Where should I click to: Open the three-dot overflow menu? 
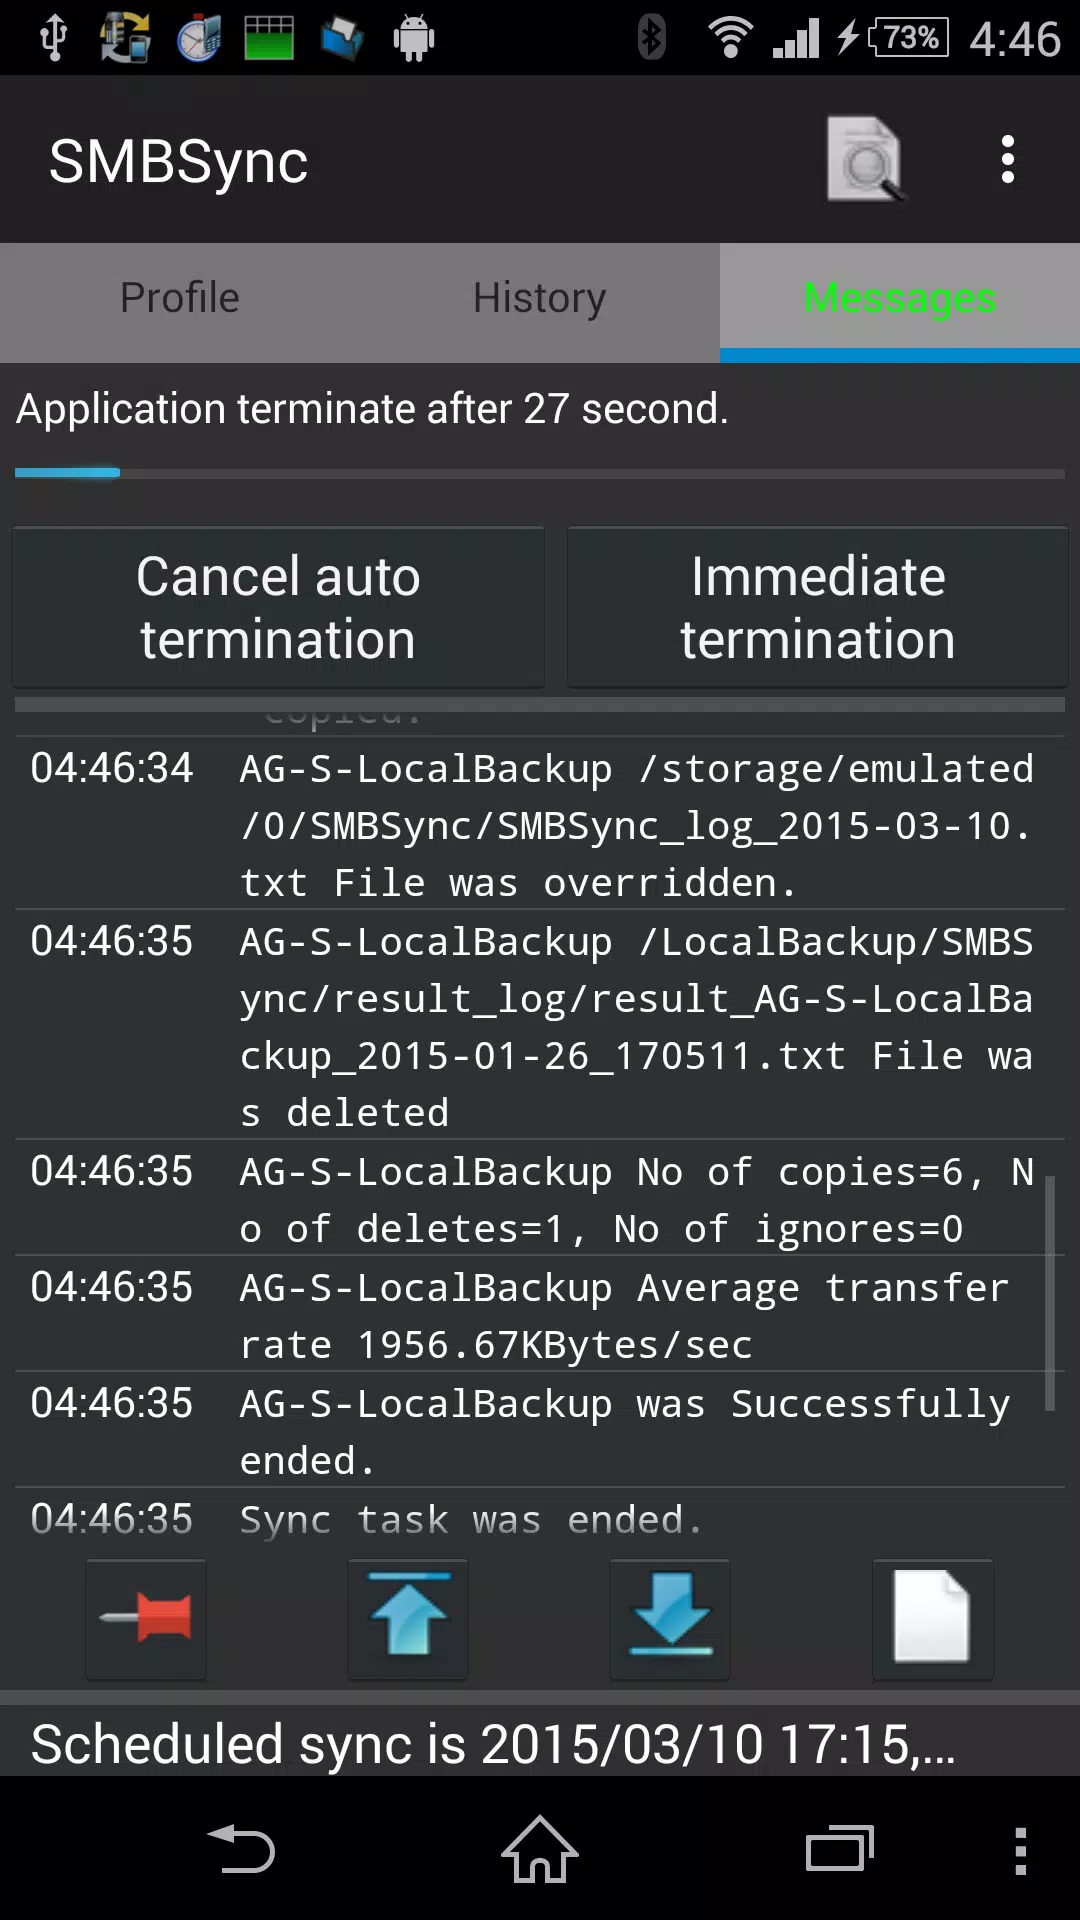(1008, 160)
